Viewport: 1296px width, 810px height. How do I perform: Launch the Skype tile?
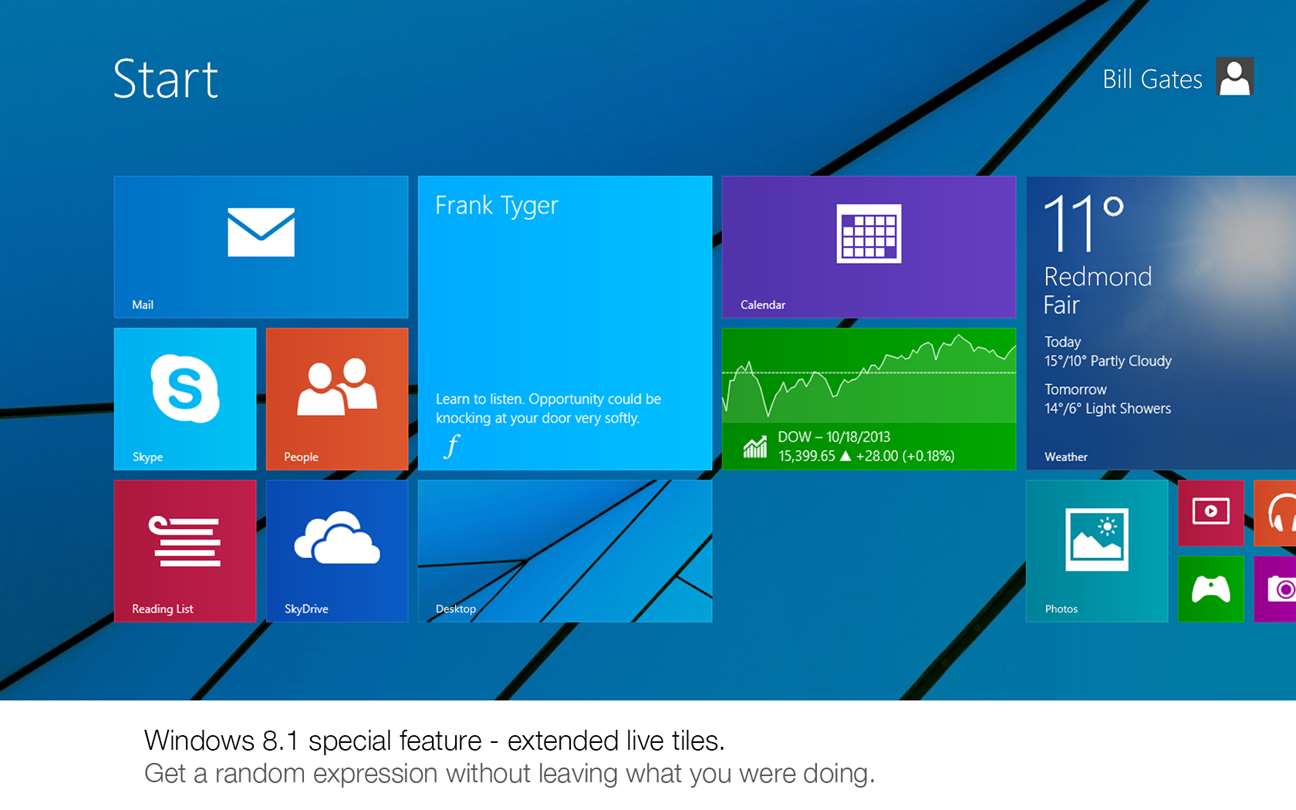point(185,399)
